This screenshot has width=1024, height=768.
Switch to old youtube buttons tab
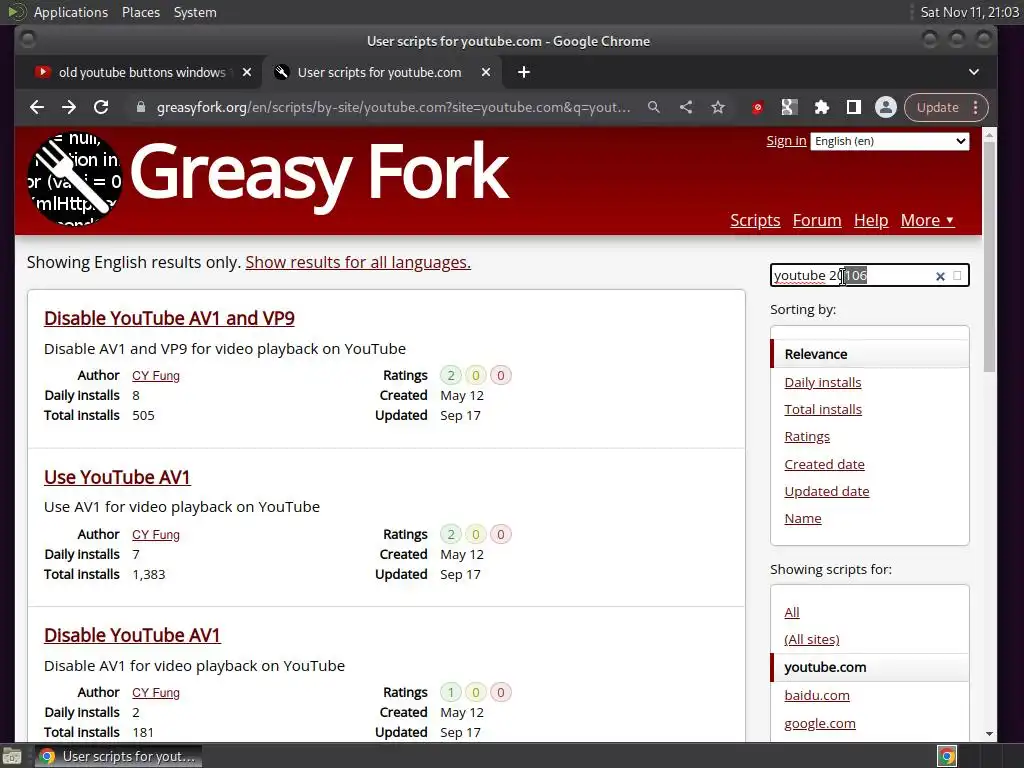(x=142, y=72)
